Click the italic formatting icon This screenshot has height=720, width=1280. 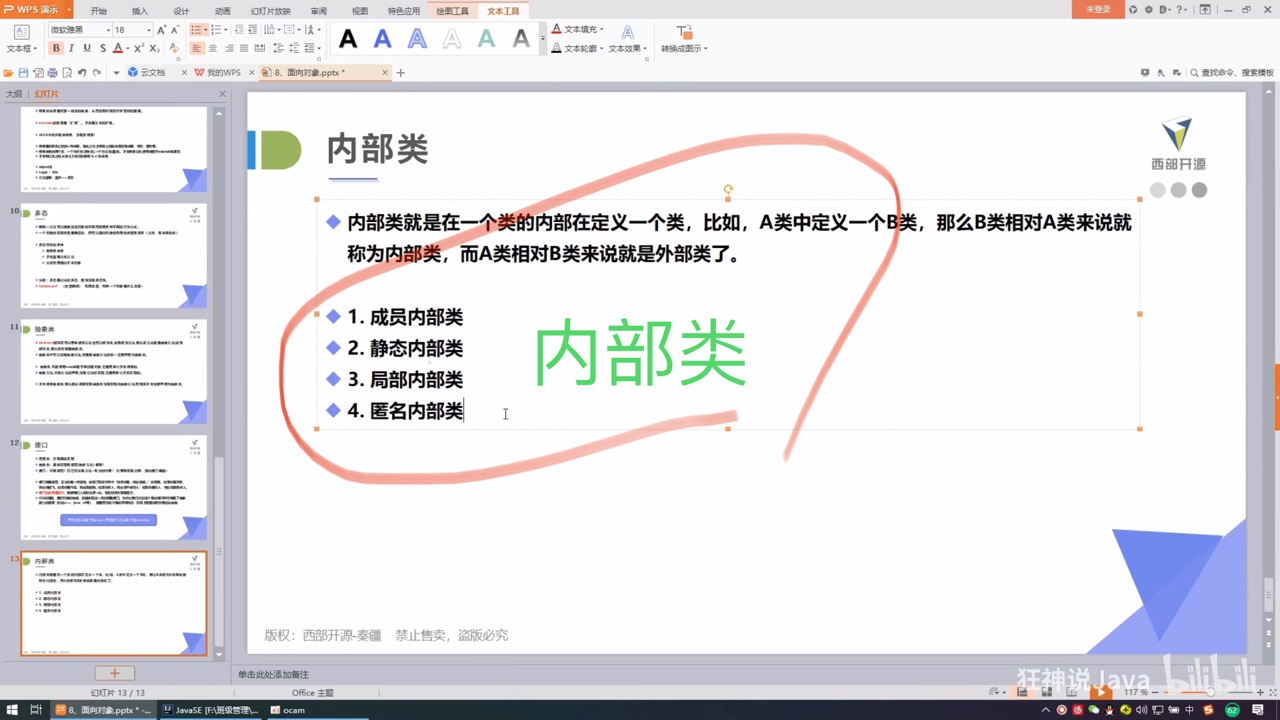pyautogui.click(x=72, y=48)
